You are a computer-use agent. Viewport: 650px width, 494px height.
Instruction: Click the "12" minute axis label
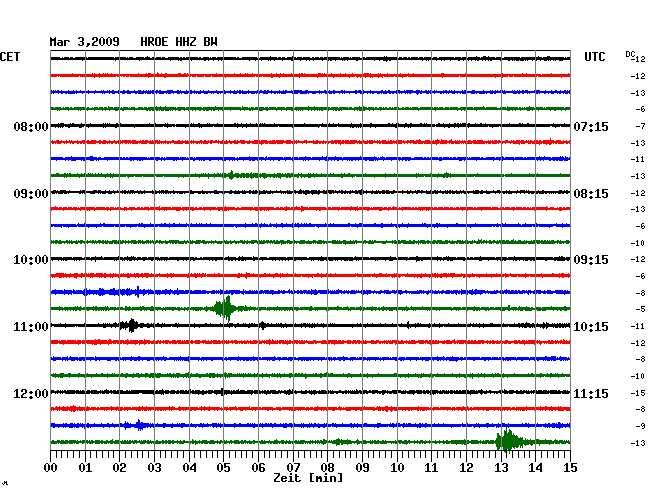[x=466, y=467]
